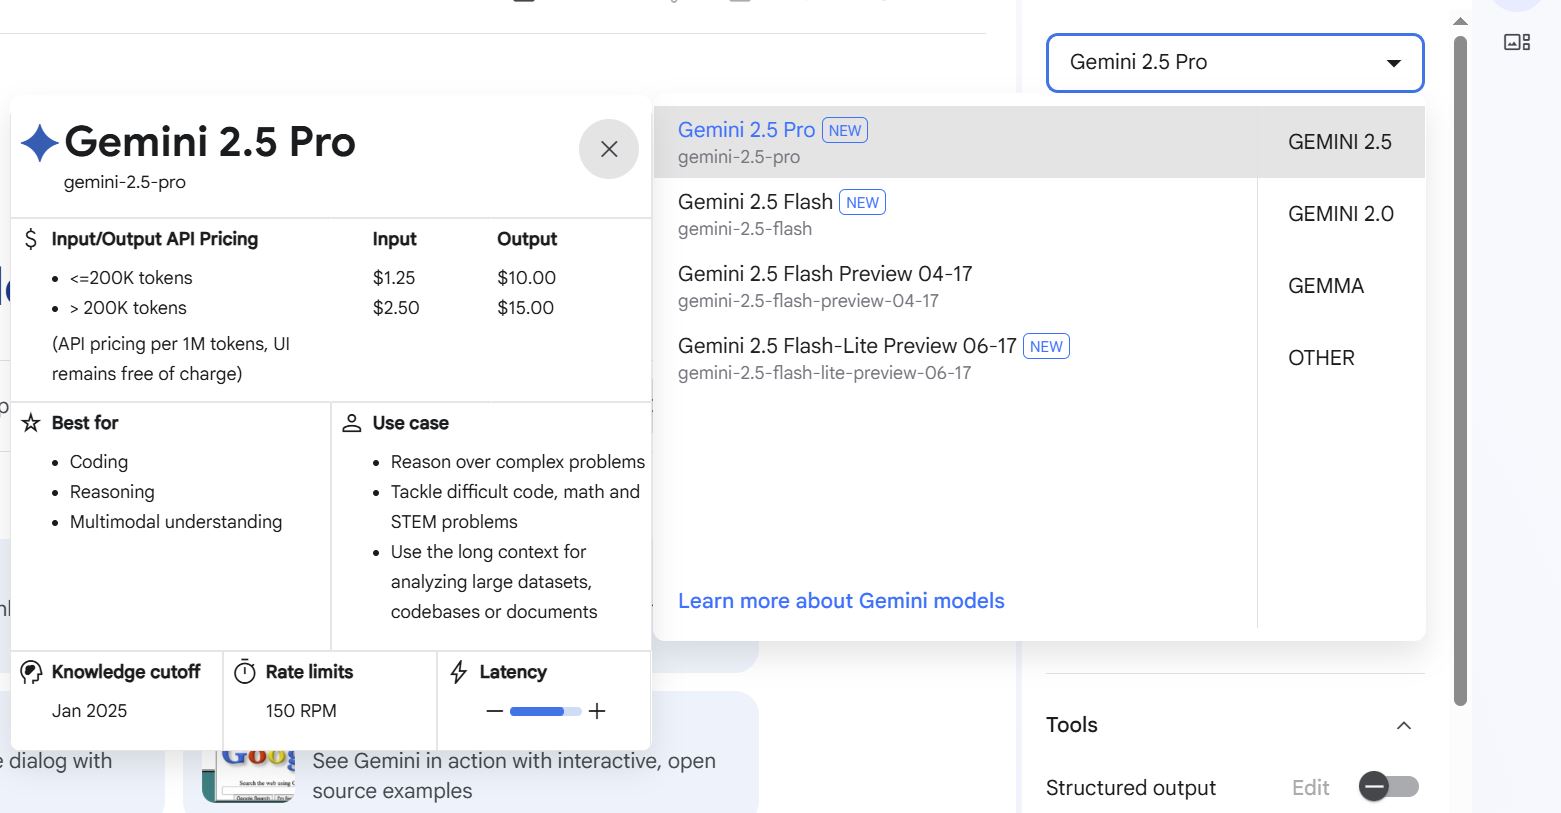Click the Rate limits stopwatch icon
This screenshot has height=813, width=1561.
[245, 672]
